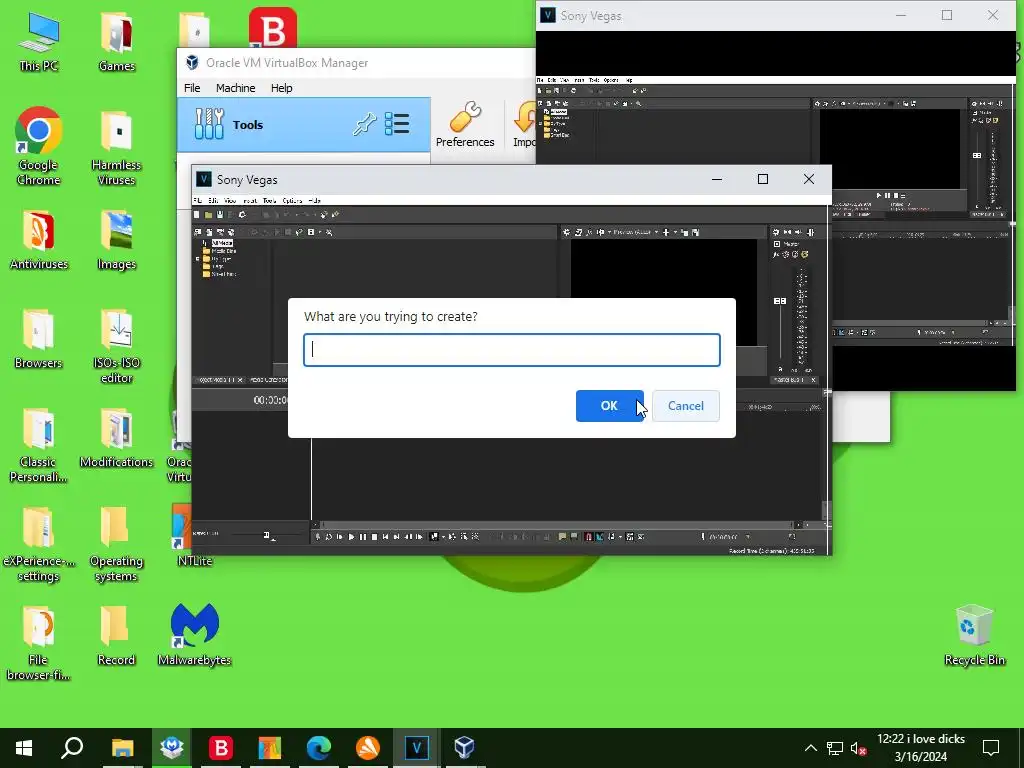Click Preferences in VirtualBox toolbar
The height and width of the screenshot is (768, 1024).
(465, 124)
